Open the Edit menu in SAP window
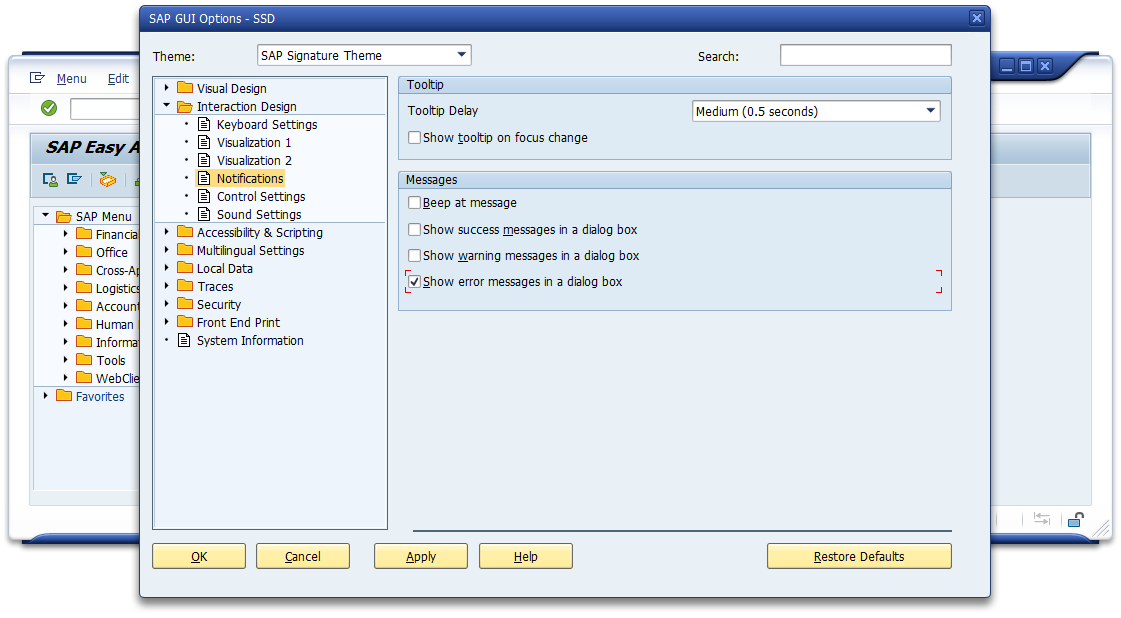This screenshot has width=1121, height=618. [118, 79]
